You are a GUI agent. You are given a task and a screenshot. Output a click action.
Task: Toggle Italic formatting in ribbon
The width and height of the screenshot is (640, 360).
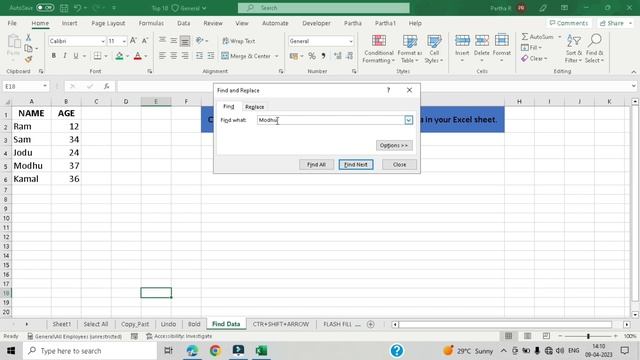tap(64, 56)
